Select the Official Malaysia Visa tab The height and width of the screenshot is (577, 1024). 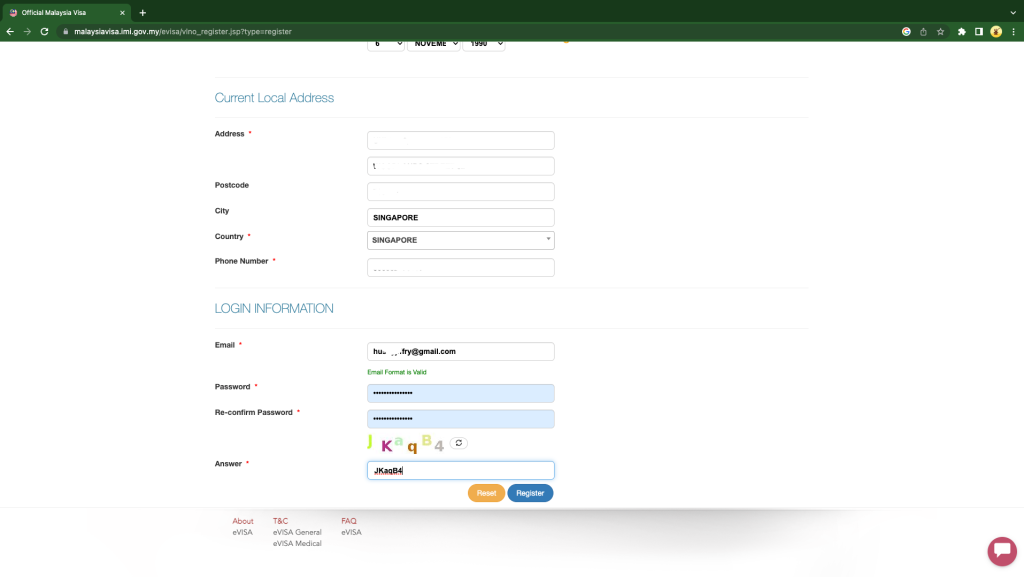65,12
